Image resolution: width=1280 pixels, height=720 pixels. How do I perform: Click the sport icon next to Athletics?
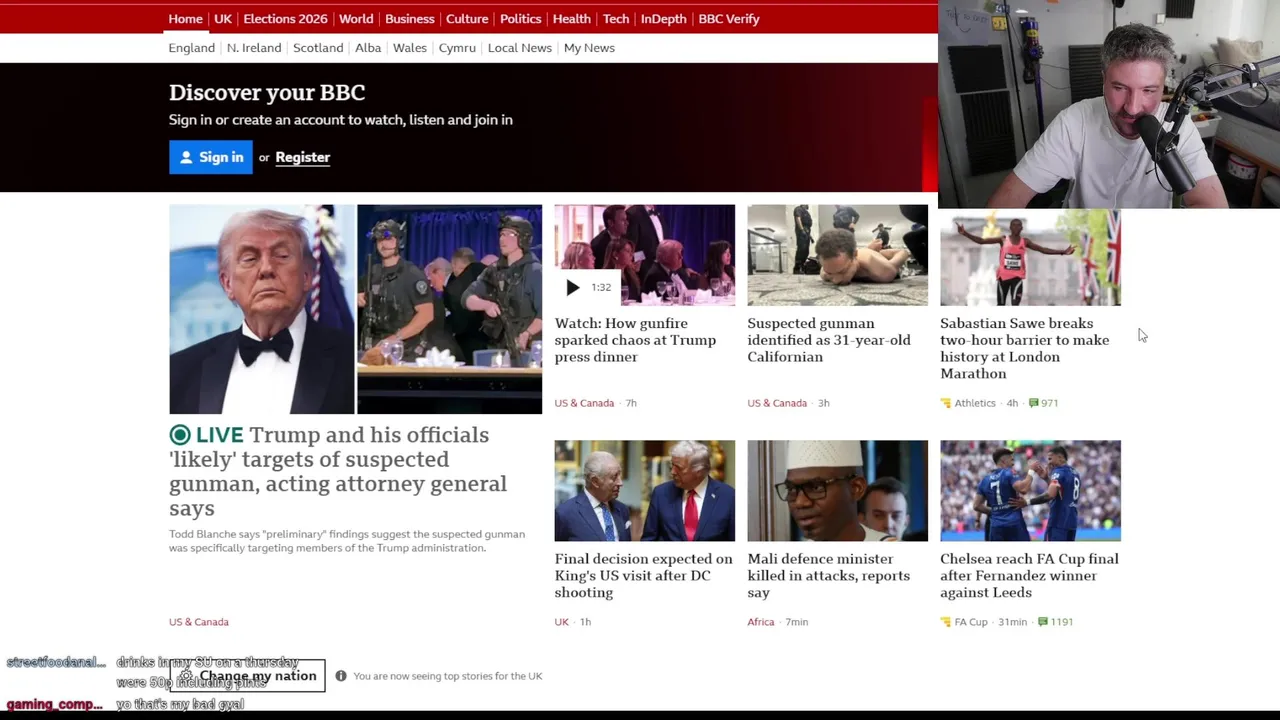pos(946,403)
